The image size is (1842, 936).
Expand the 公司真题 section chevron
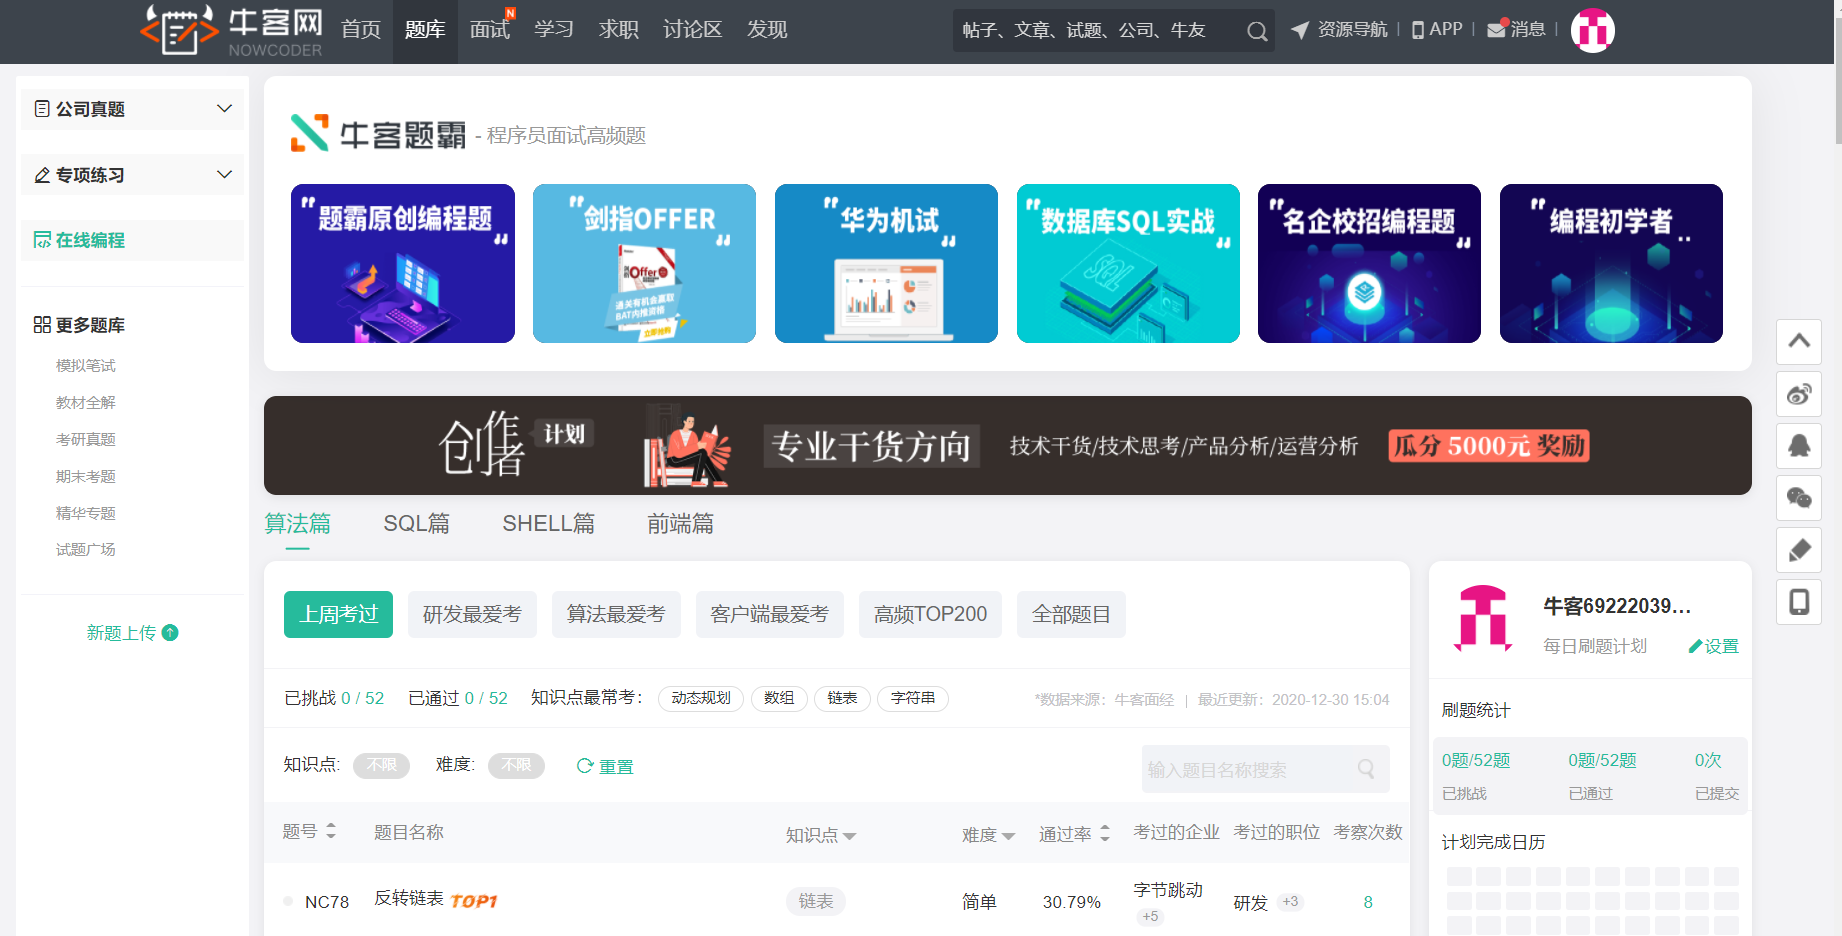pos(224,108)
